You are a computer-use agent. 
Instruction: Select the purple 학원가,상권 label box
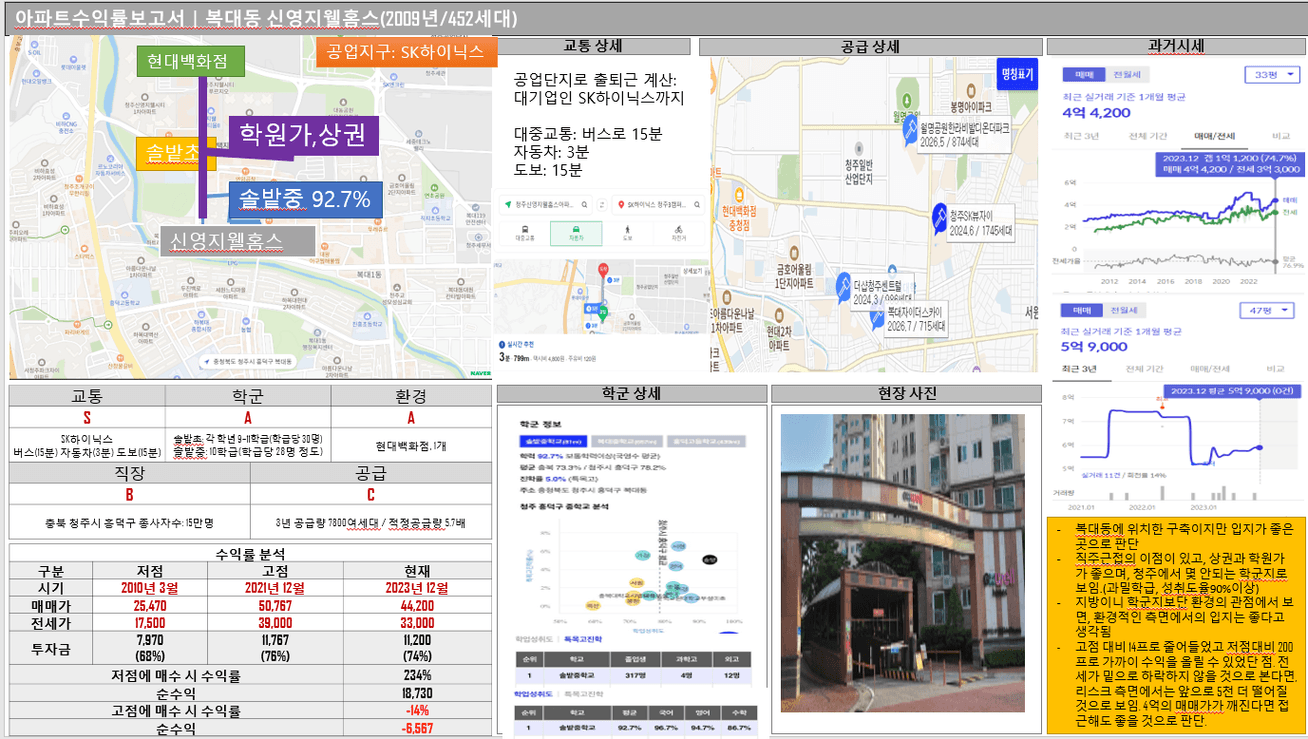(x=304, y=134)
